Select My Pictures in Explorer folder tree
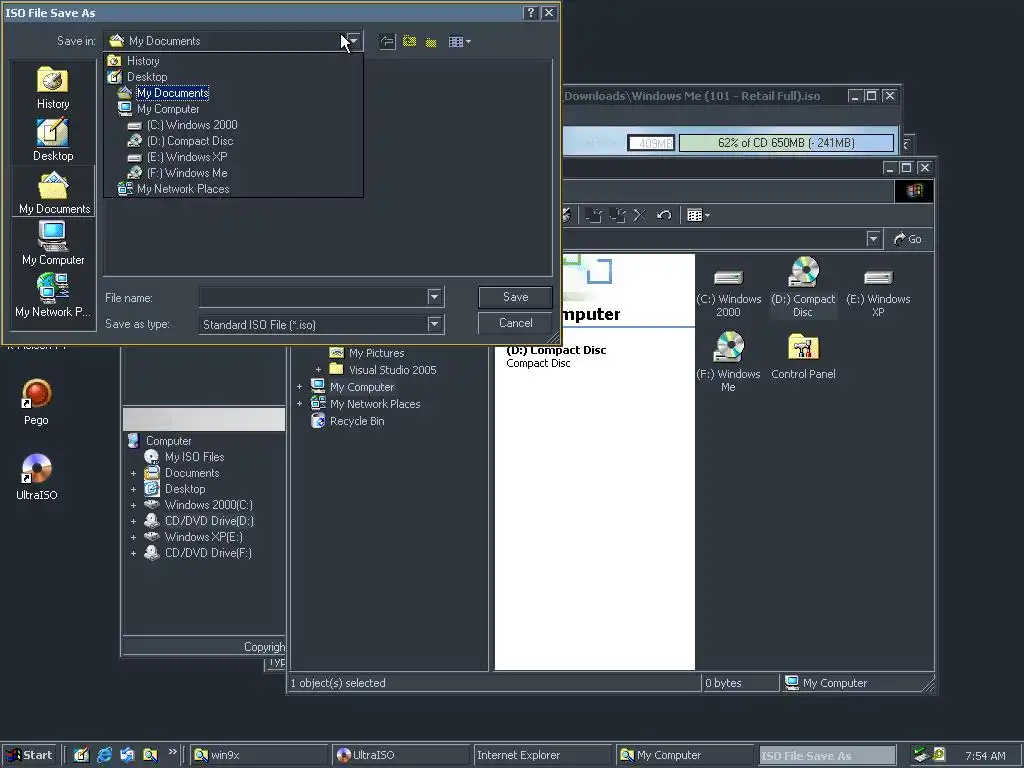The height and width of the screenshot is (768, 1024). point(376,353)
